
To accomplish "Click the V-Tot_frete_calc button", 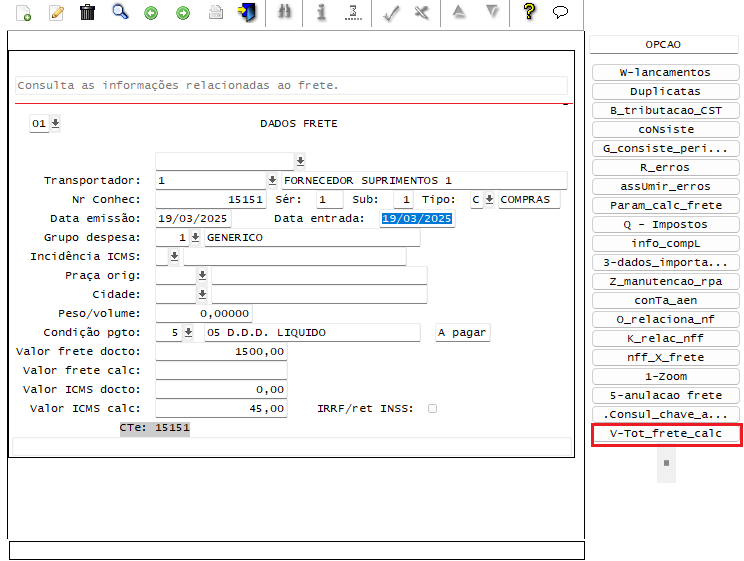I will tap(666, 434).
